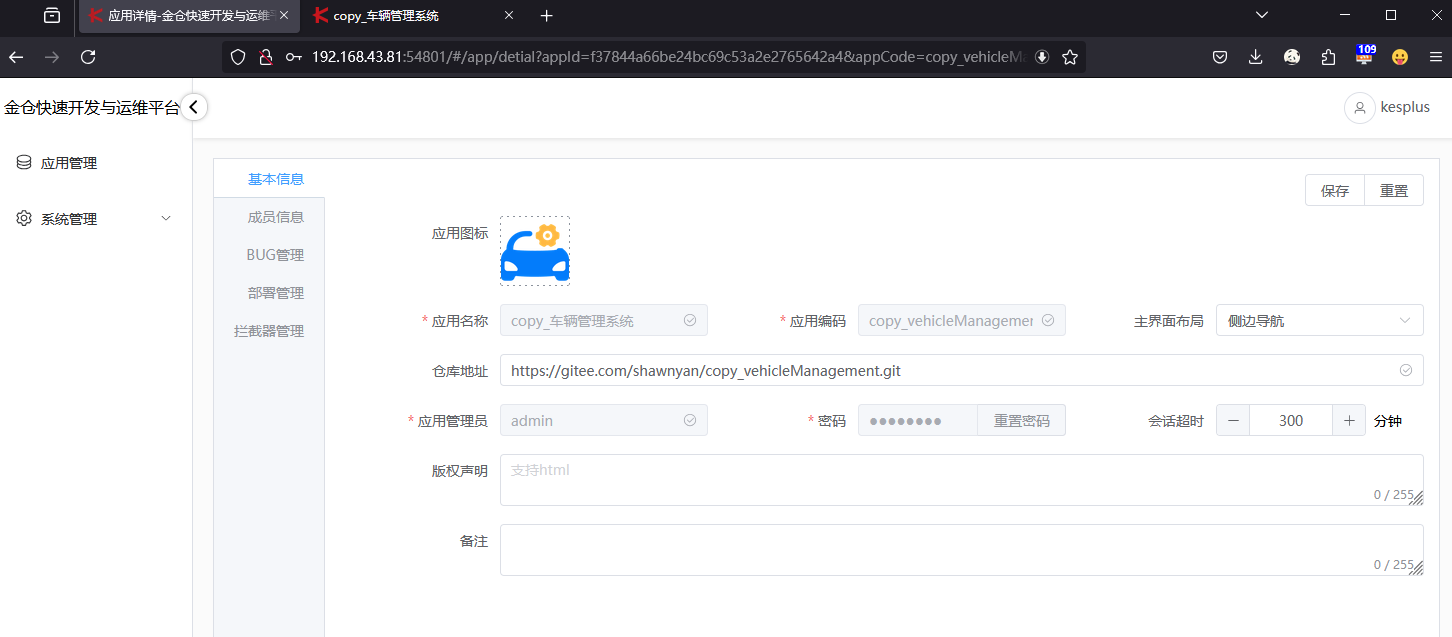Viewport: 1452px width, 637px height.
Task: Close the copy_车辆管理系统 browser tab
Action: 508,16
